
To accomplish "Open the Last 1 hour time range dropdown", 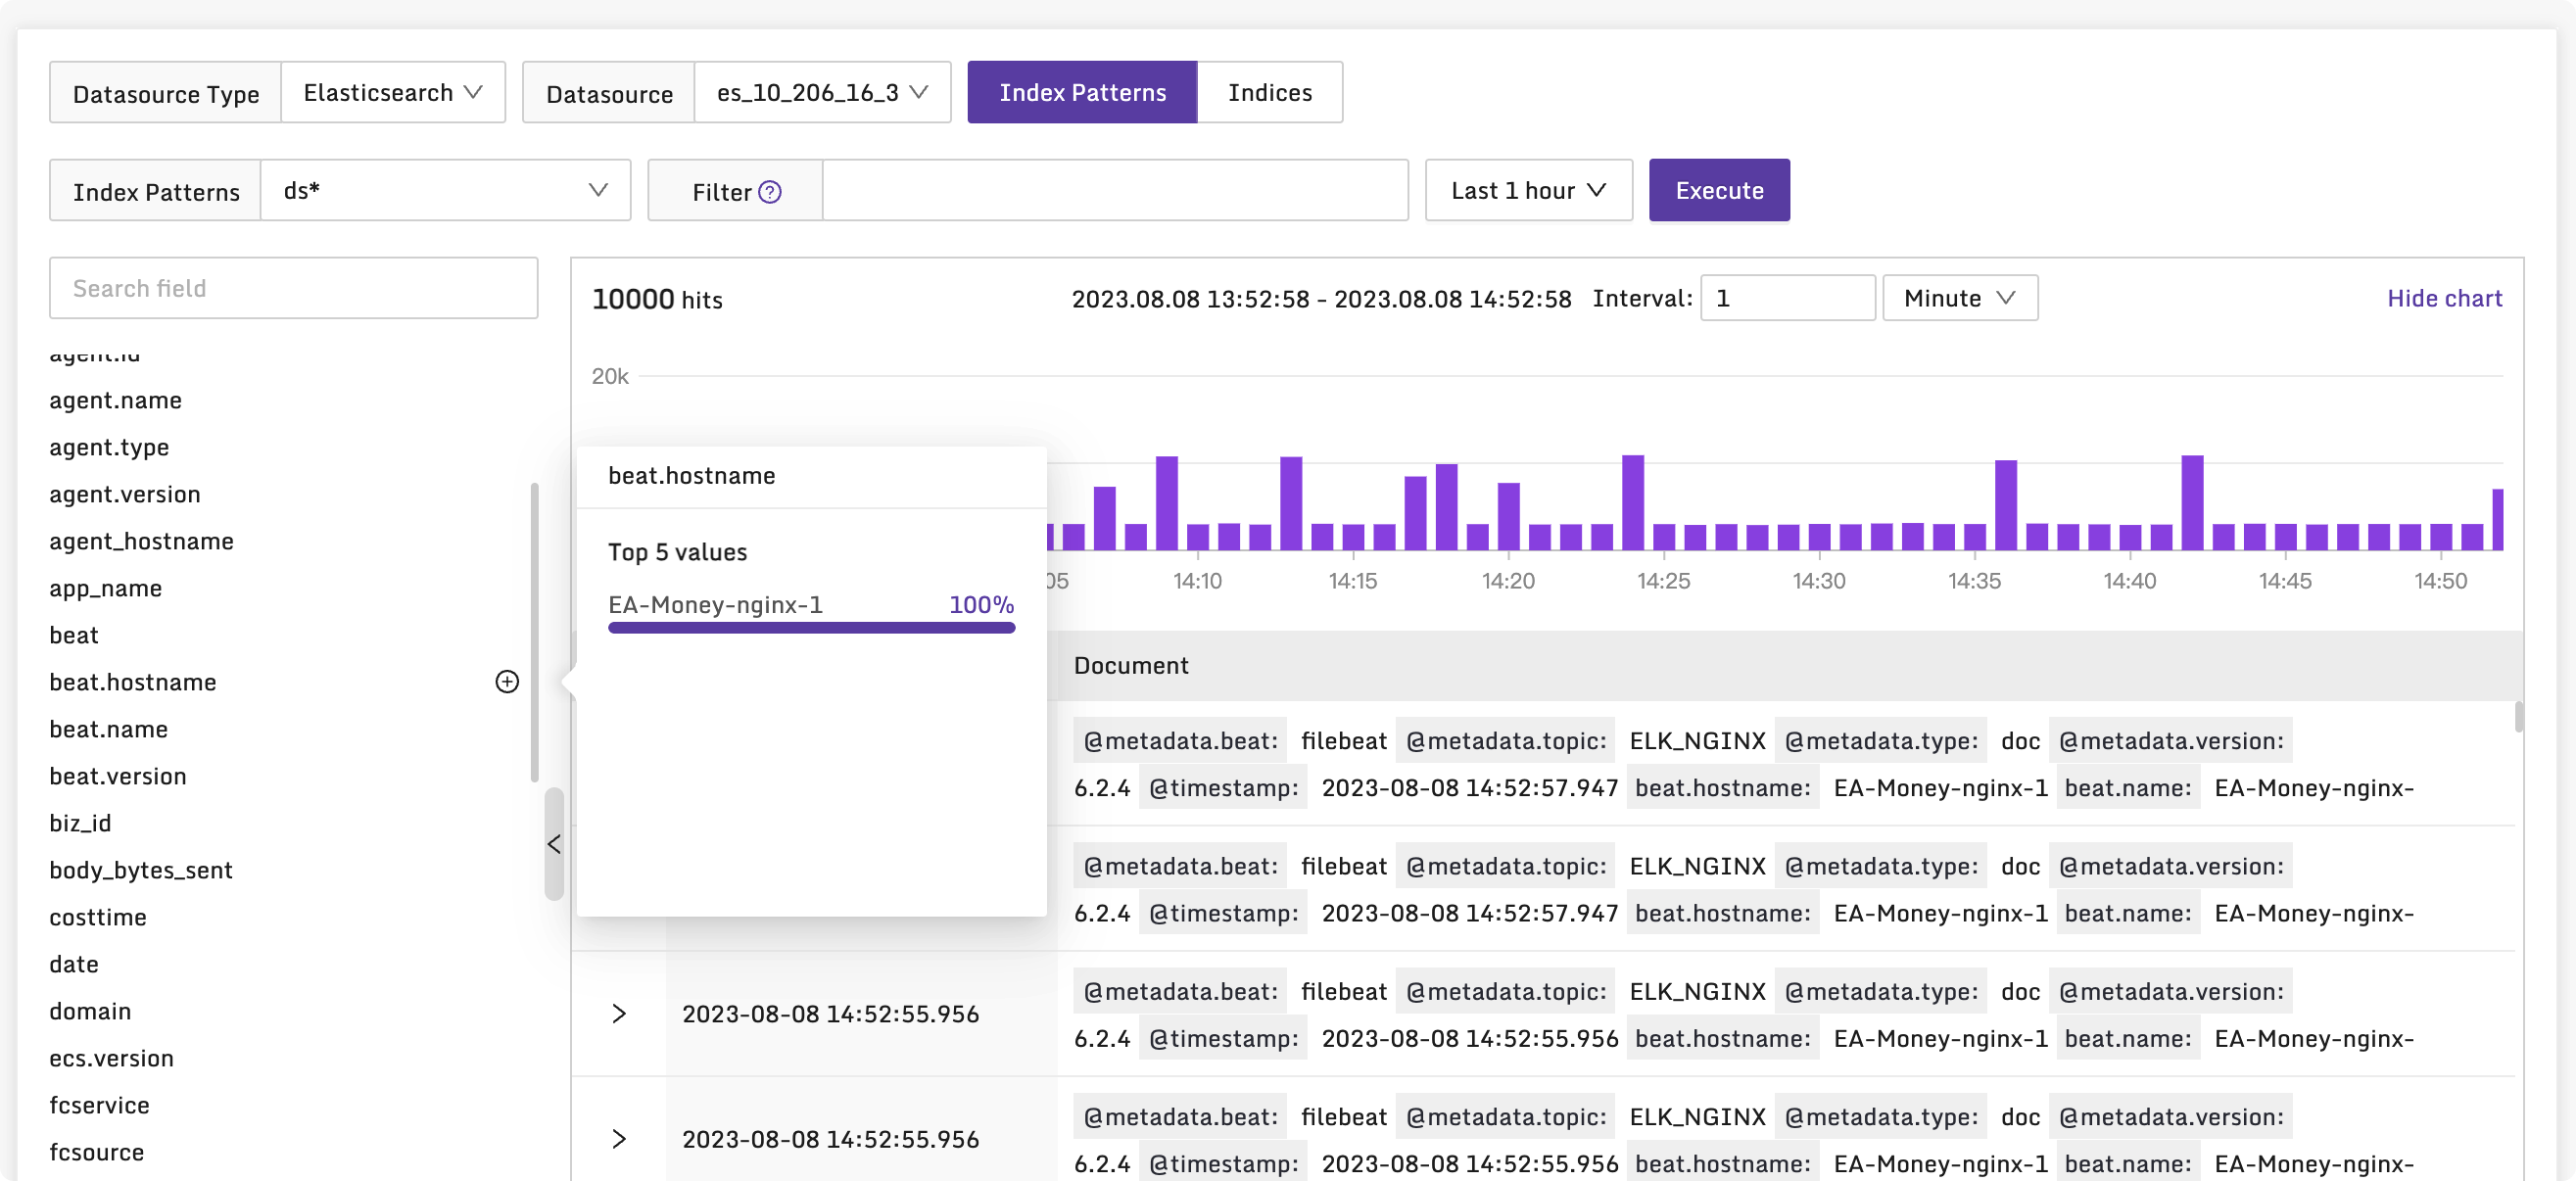I will coord(1528,190).
